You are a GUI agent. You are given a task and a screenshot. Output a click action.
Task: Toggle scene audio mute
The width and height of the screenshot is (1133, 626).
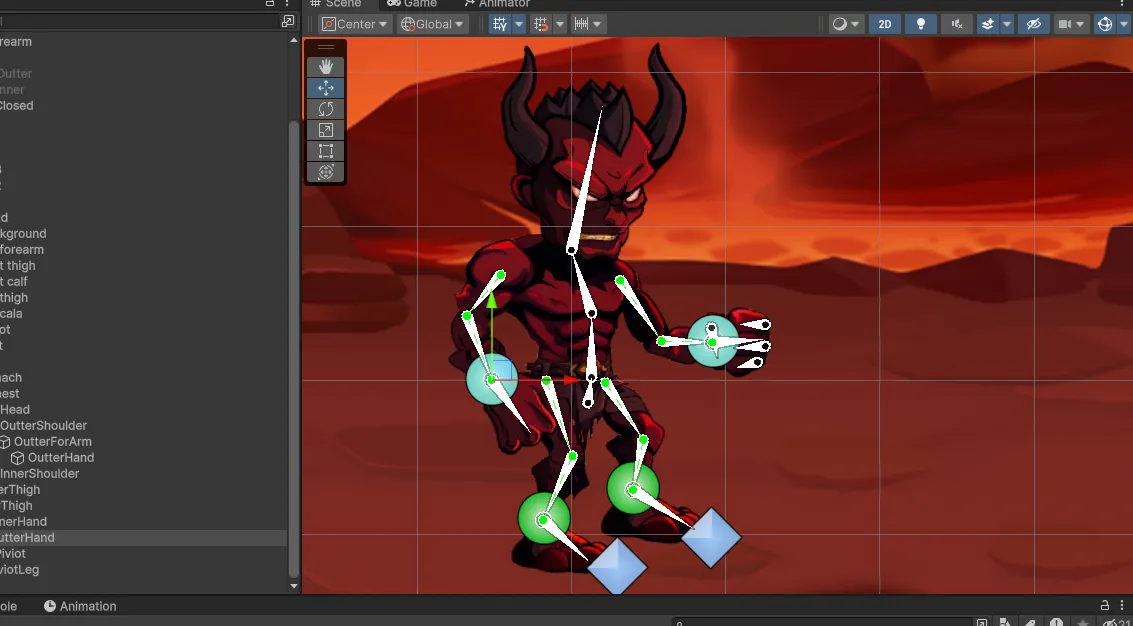click(x=957, y=24)
